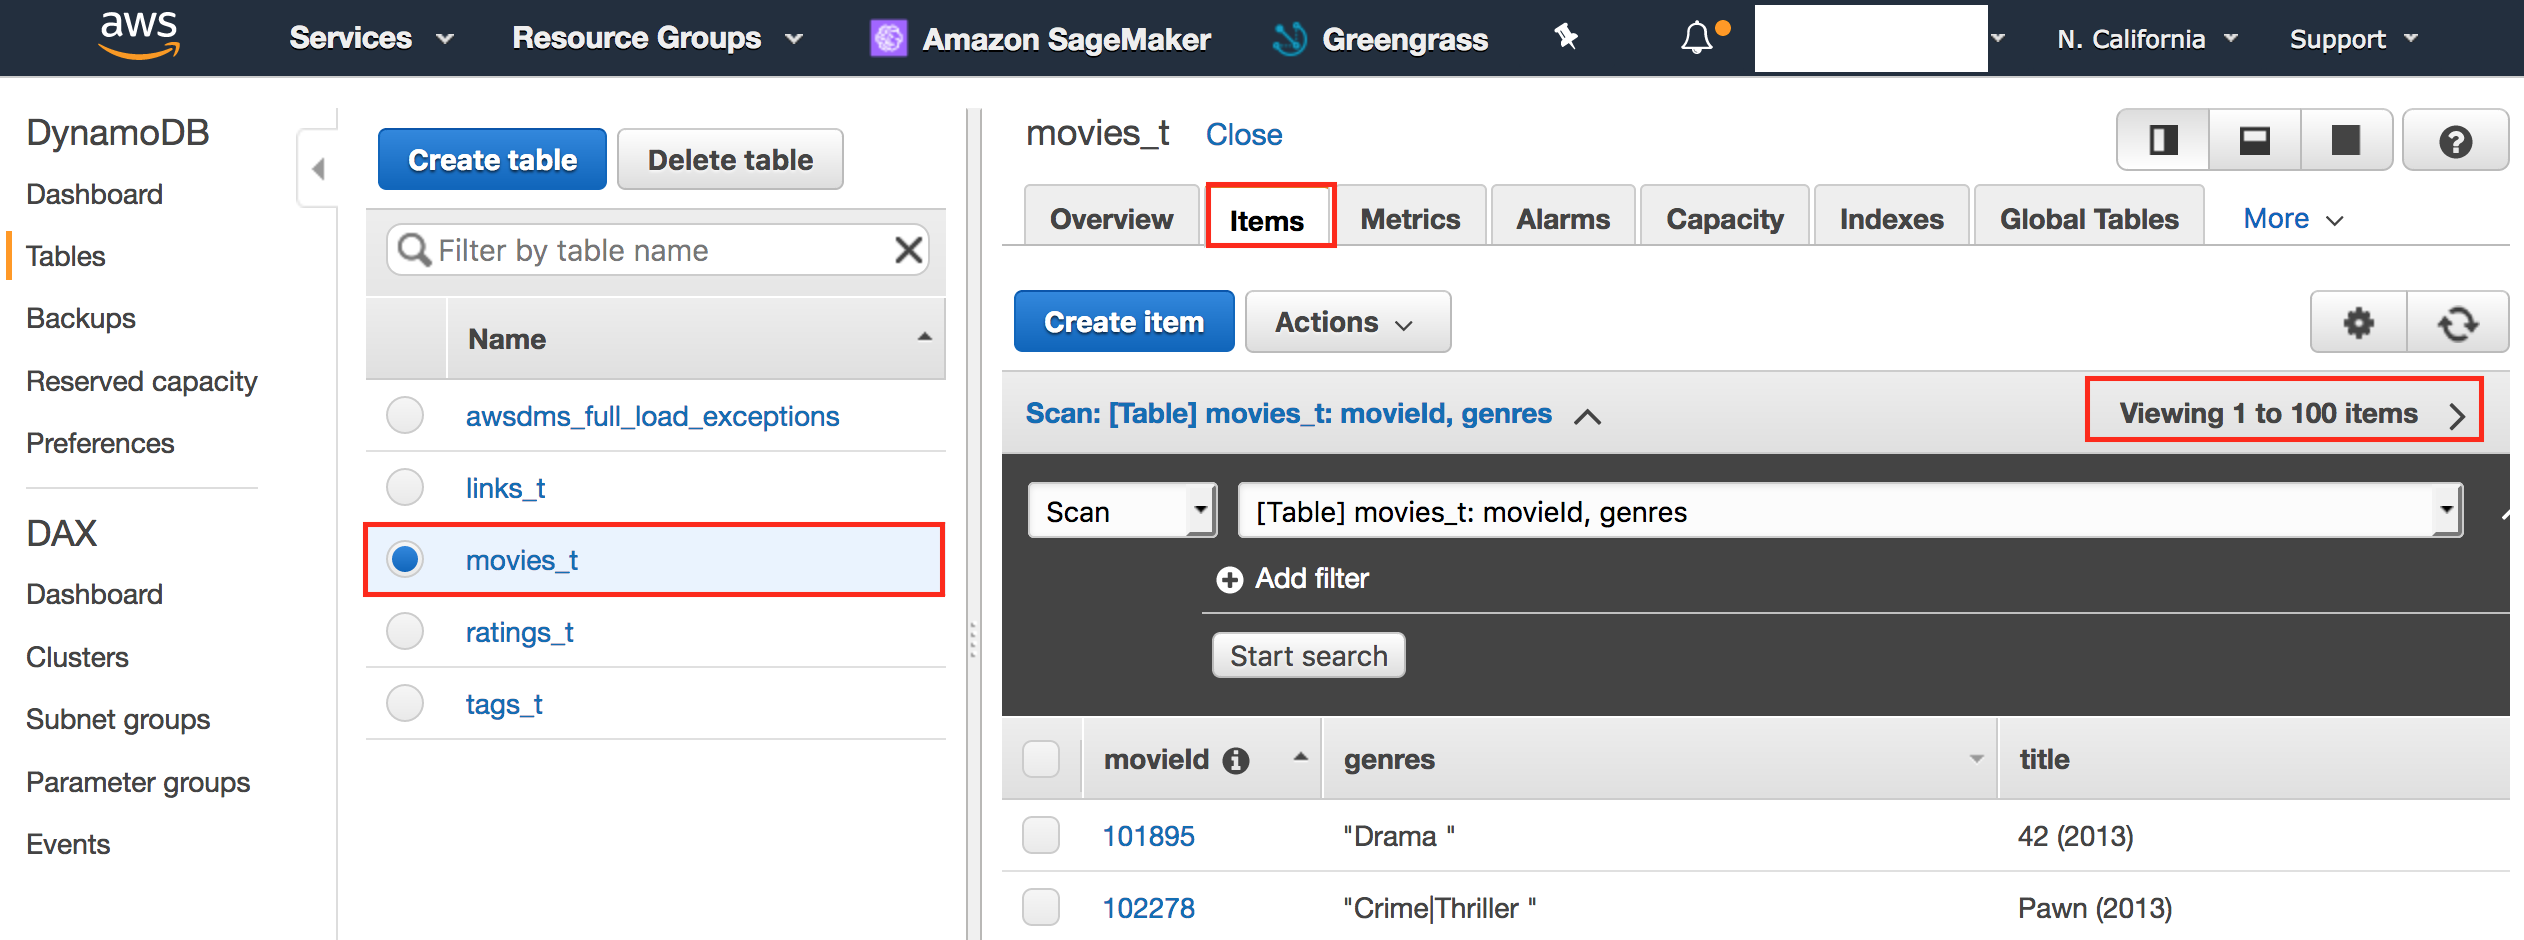Image resolution: width=2524 pixels, height=940 pixels.
Task: Click the Create item button
Action: pos(1124,322)
